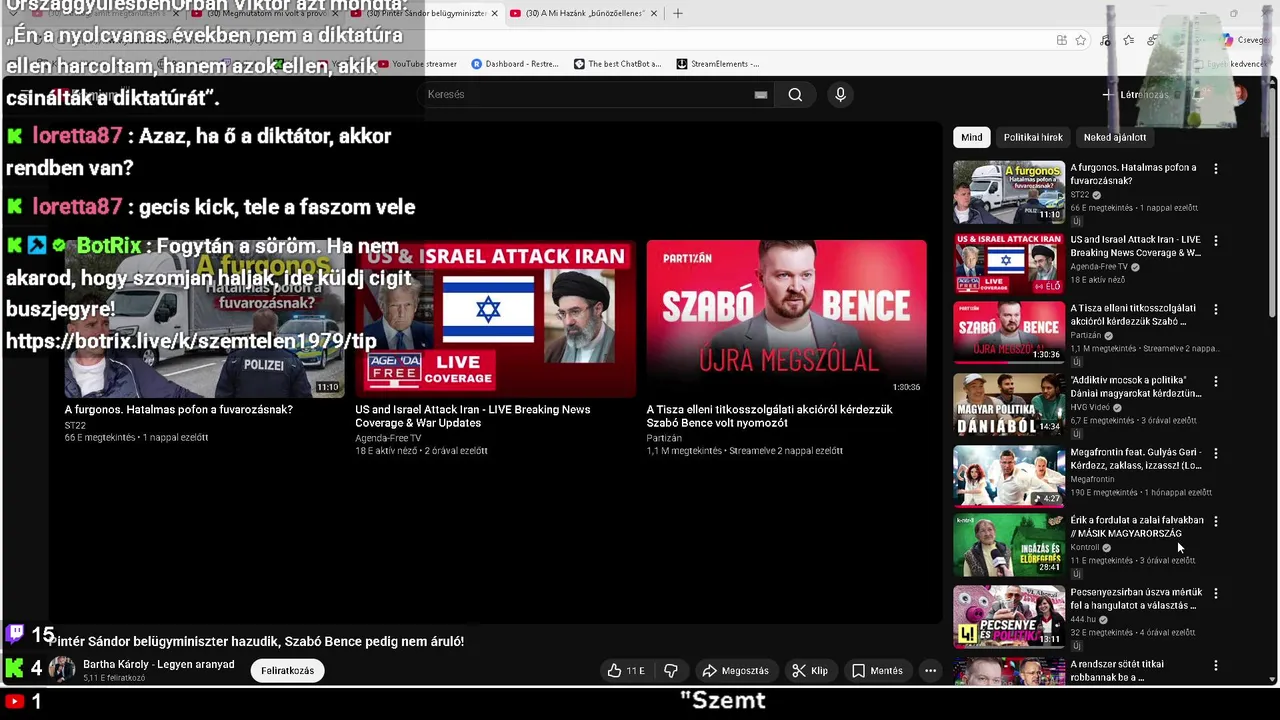Image resolution: width=1280 pixels, height=720 pixels.
Task: Open the YouTube streamer bookmark
Action: coord(417,64)
